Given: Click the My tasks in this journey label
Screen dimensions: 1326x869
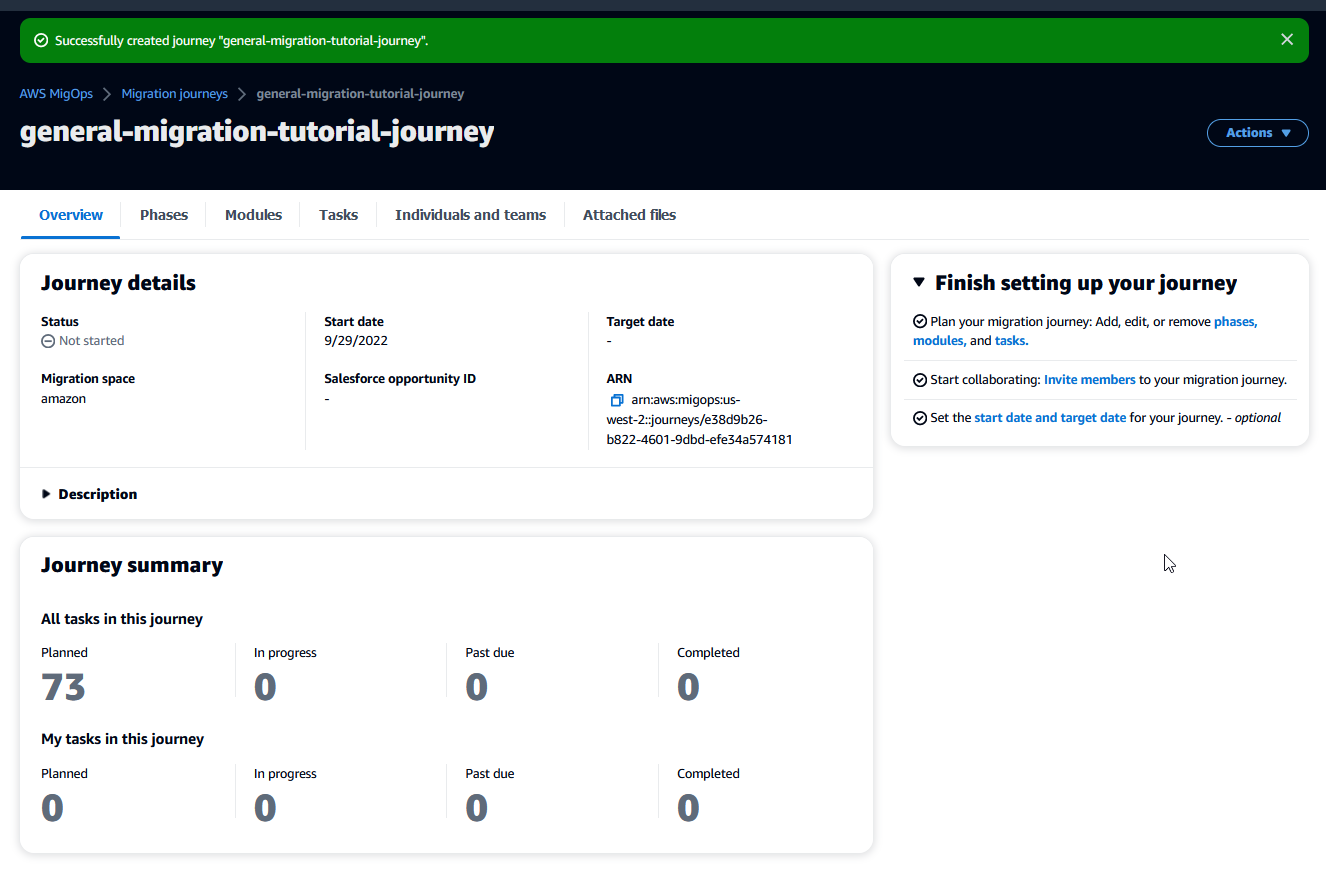Looking at the screenshot, I should [122, 739].
